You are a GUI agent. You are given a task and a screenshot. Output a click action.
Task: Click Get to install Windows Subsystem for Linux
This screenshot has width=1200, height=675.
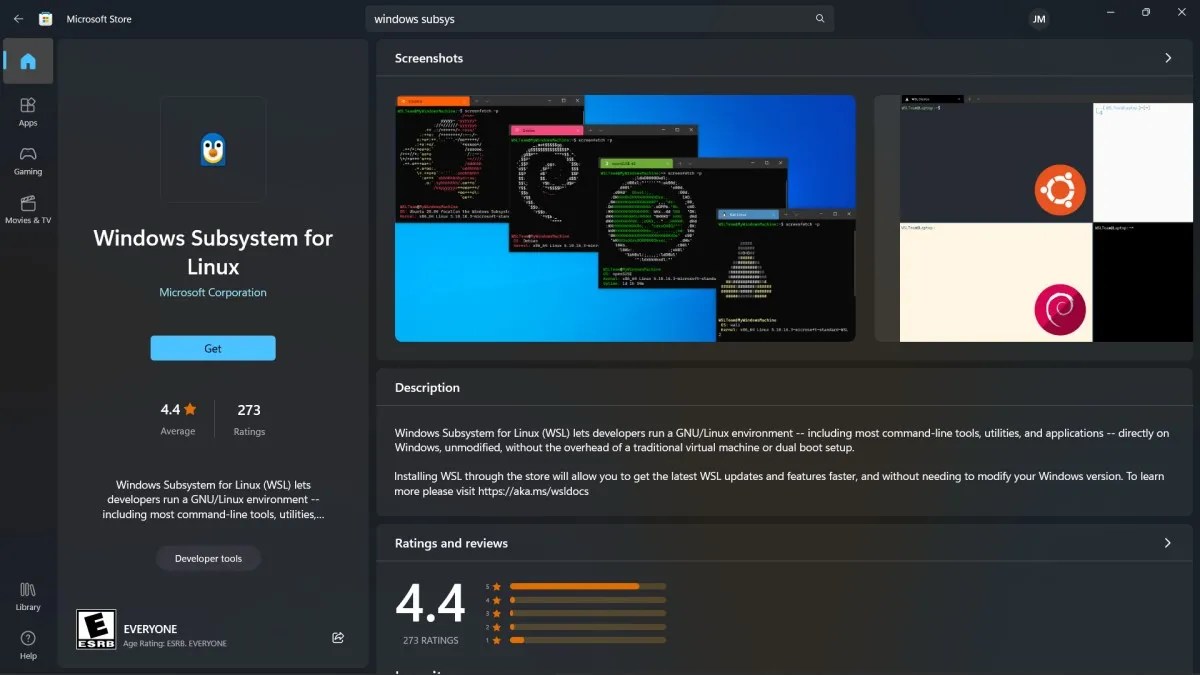click(x=212, y=348)
